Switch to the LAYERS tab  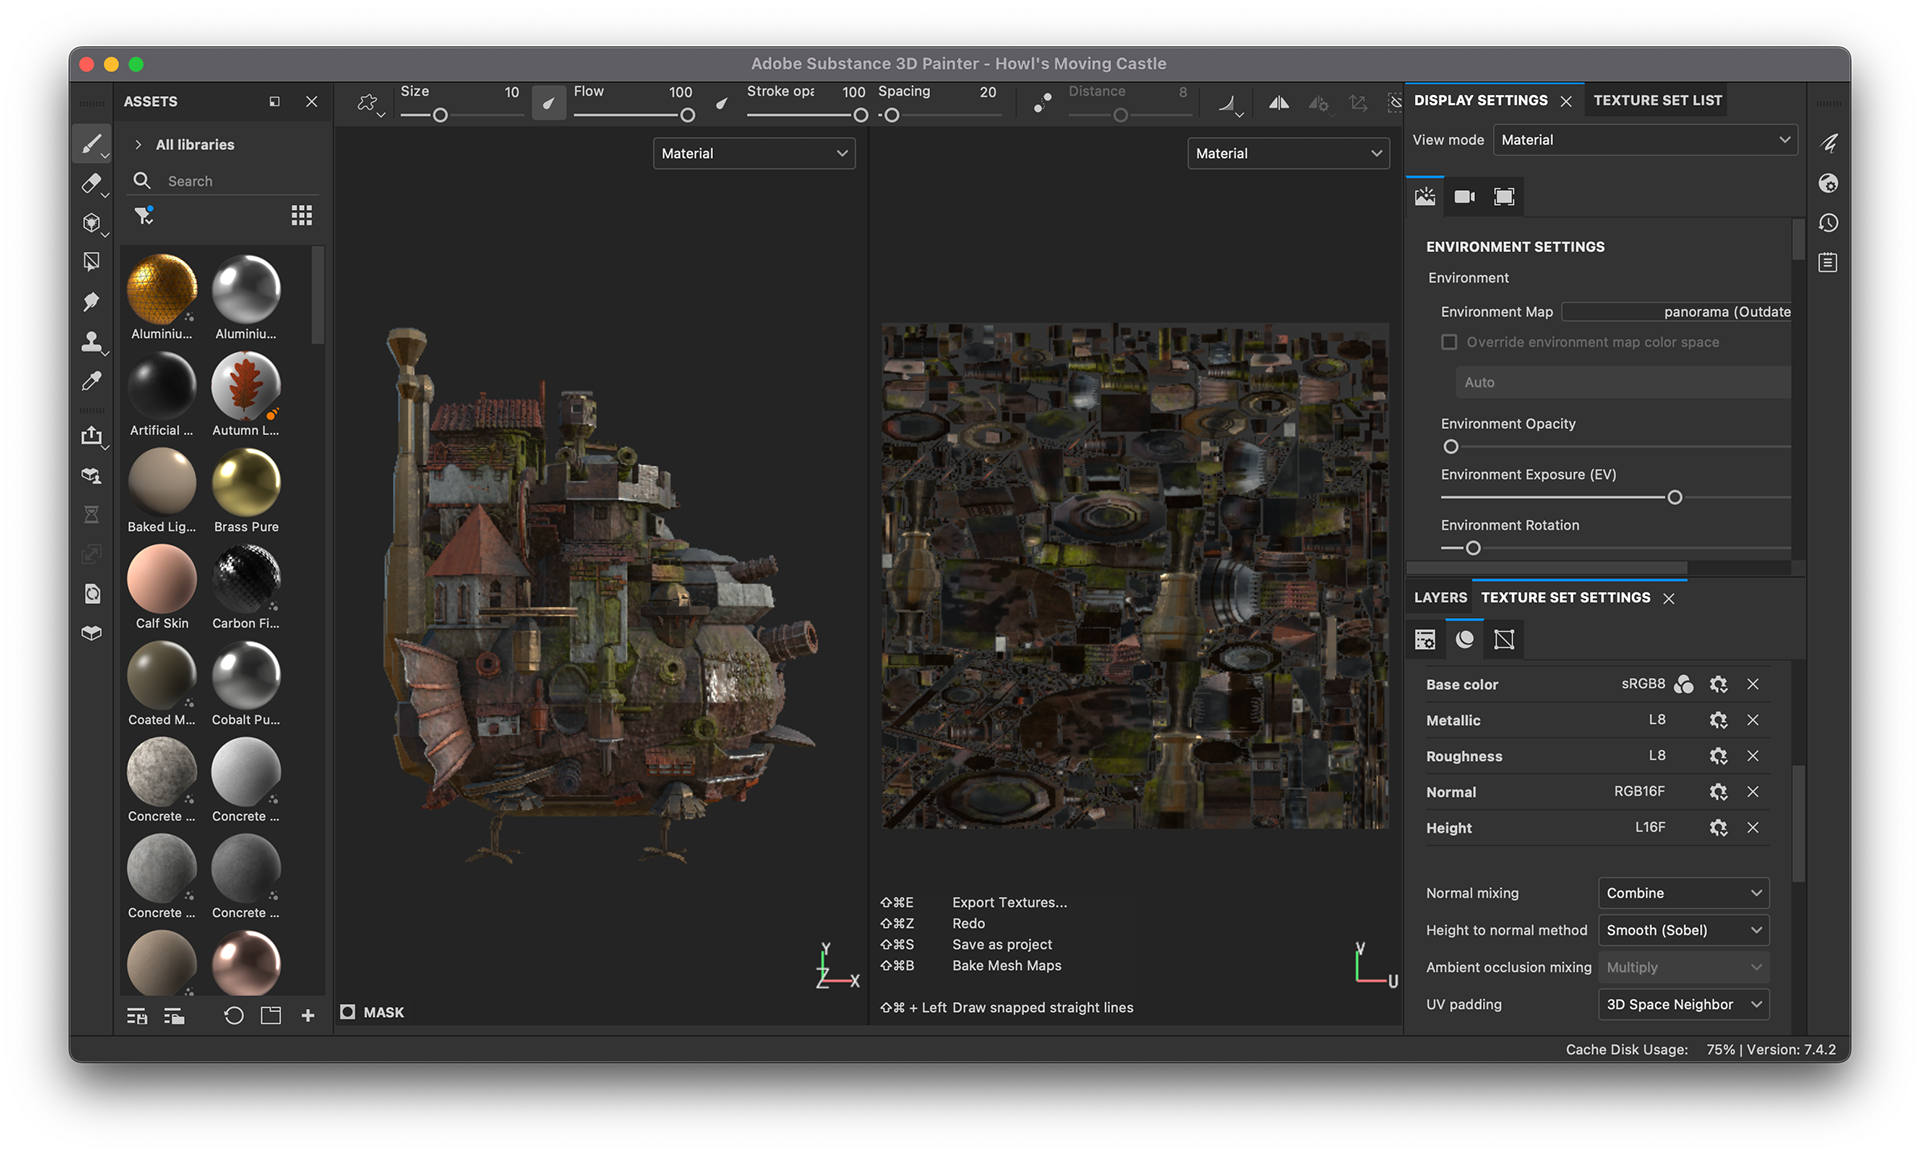1440,598
